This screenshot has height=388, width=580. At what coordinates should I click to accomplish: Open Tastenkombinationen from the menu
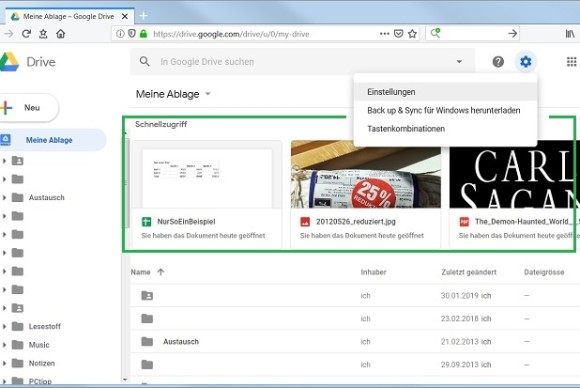[445, 129]
